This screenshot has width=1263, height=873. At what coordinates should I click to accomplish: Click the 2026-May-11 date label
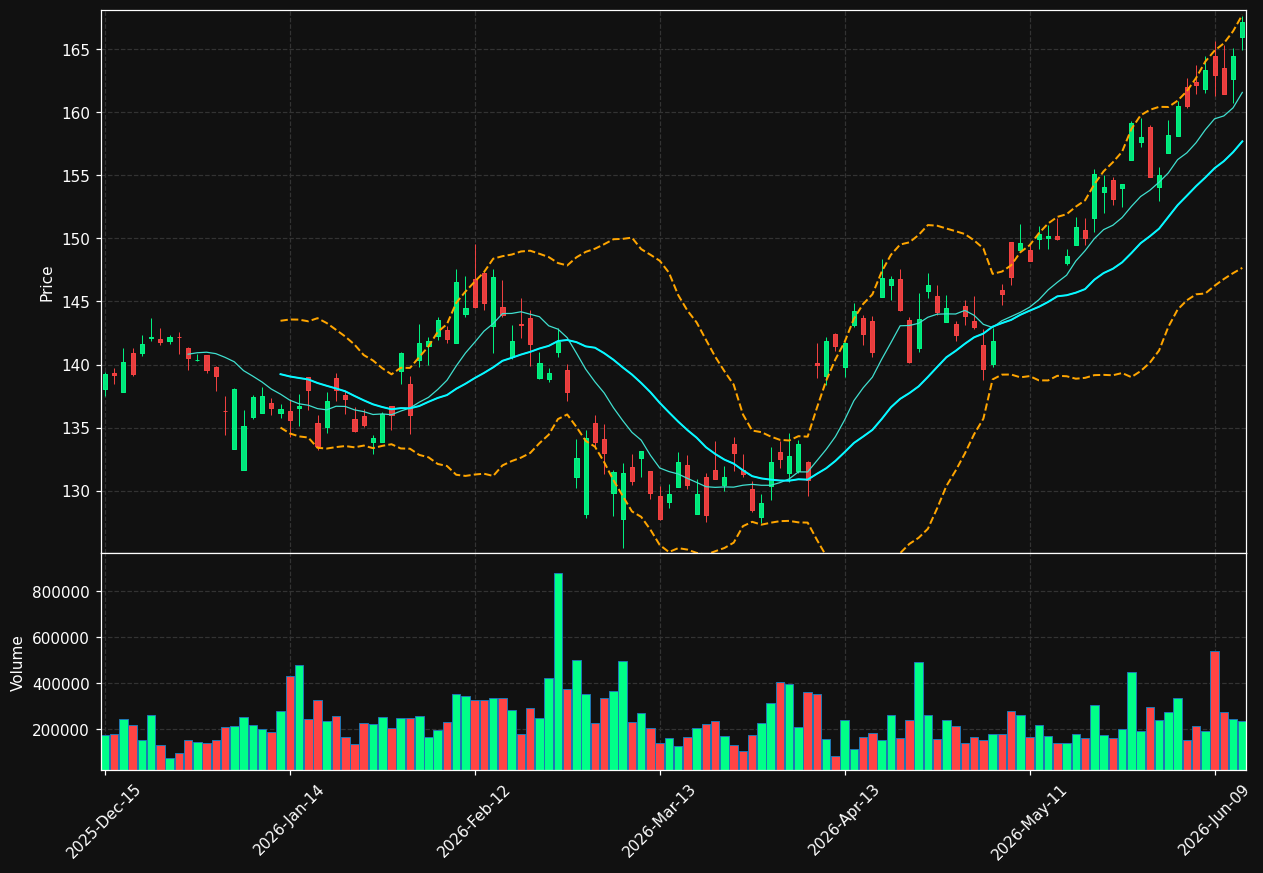pos(1030,820)
